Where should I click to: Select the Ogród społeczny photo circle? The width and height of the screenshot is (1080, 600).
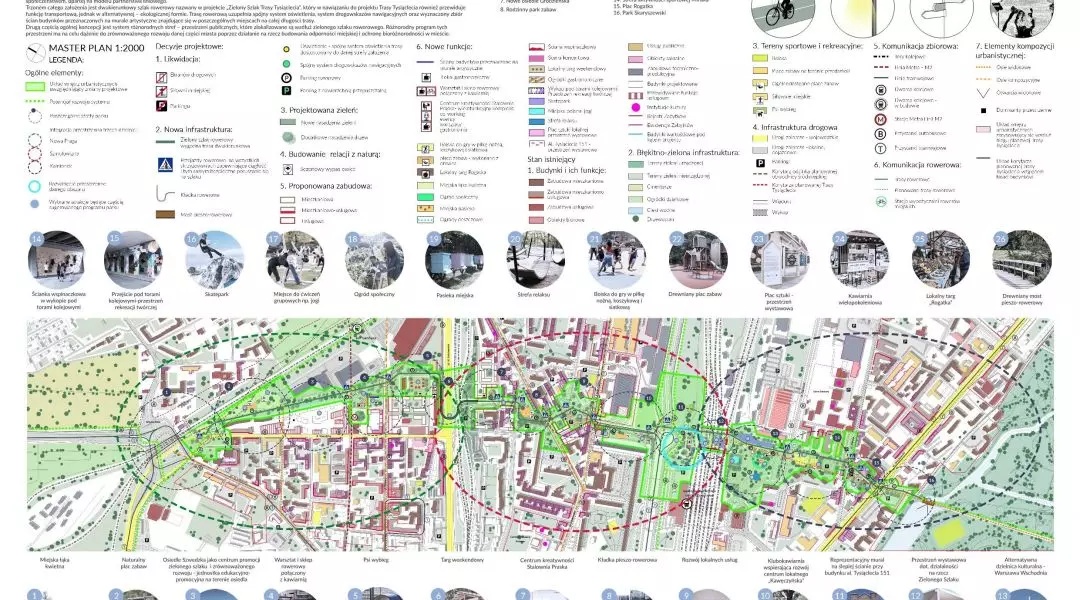tap(374, 260)
